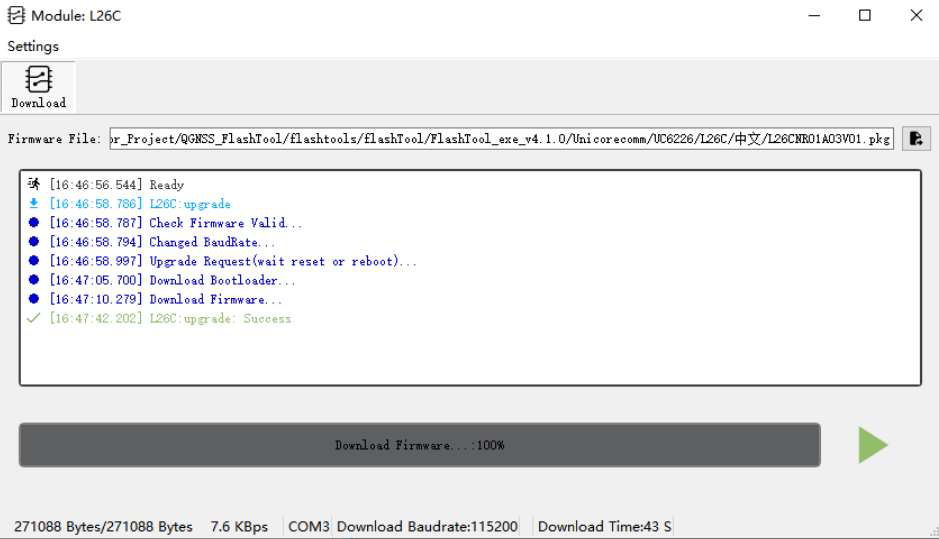Maximize the Module L26C window
This screenshot has width=939, height=539.
(865, 16)
